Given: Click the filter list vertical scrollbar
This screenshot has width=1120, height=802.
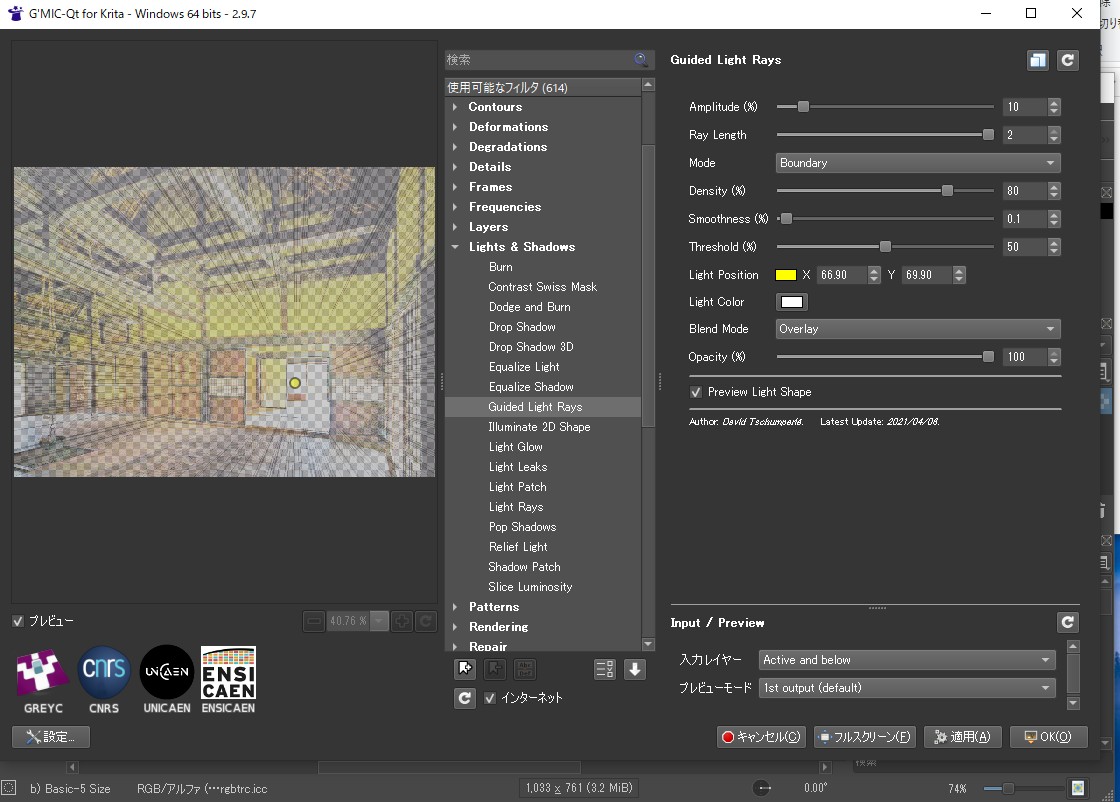Looking at the screenshot, I should [x=648, y=286].
